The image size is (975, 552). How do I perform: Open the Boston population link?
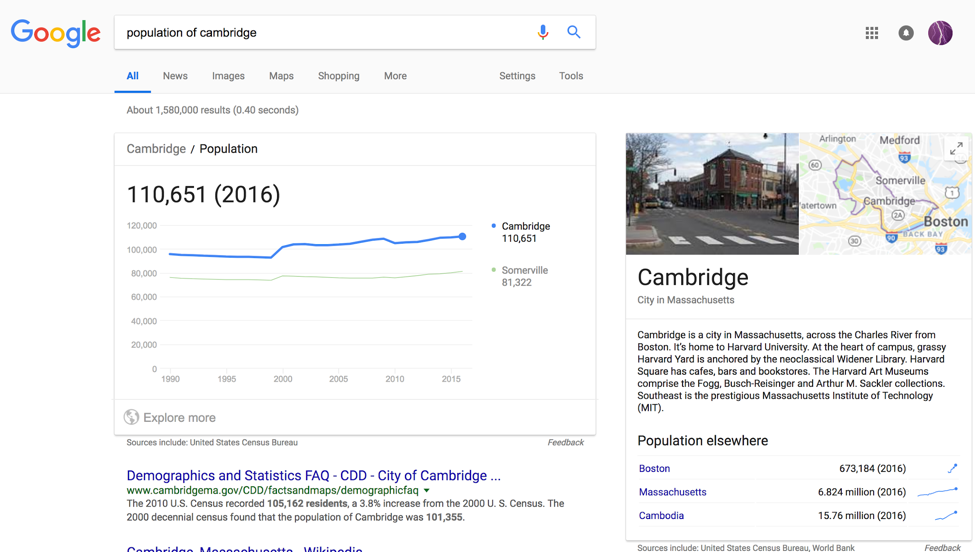(x=654, y=469)
